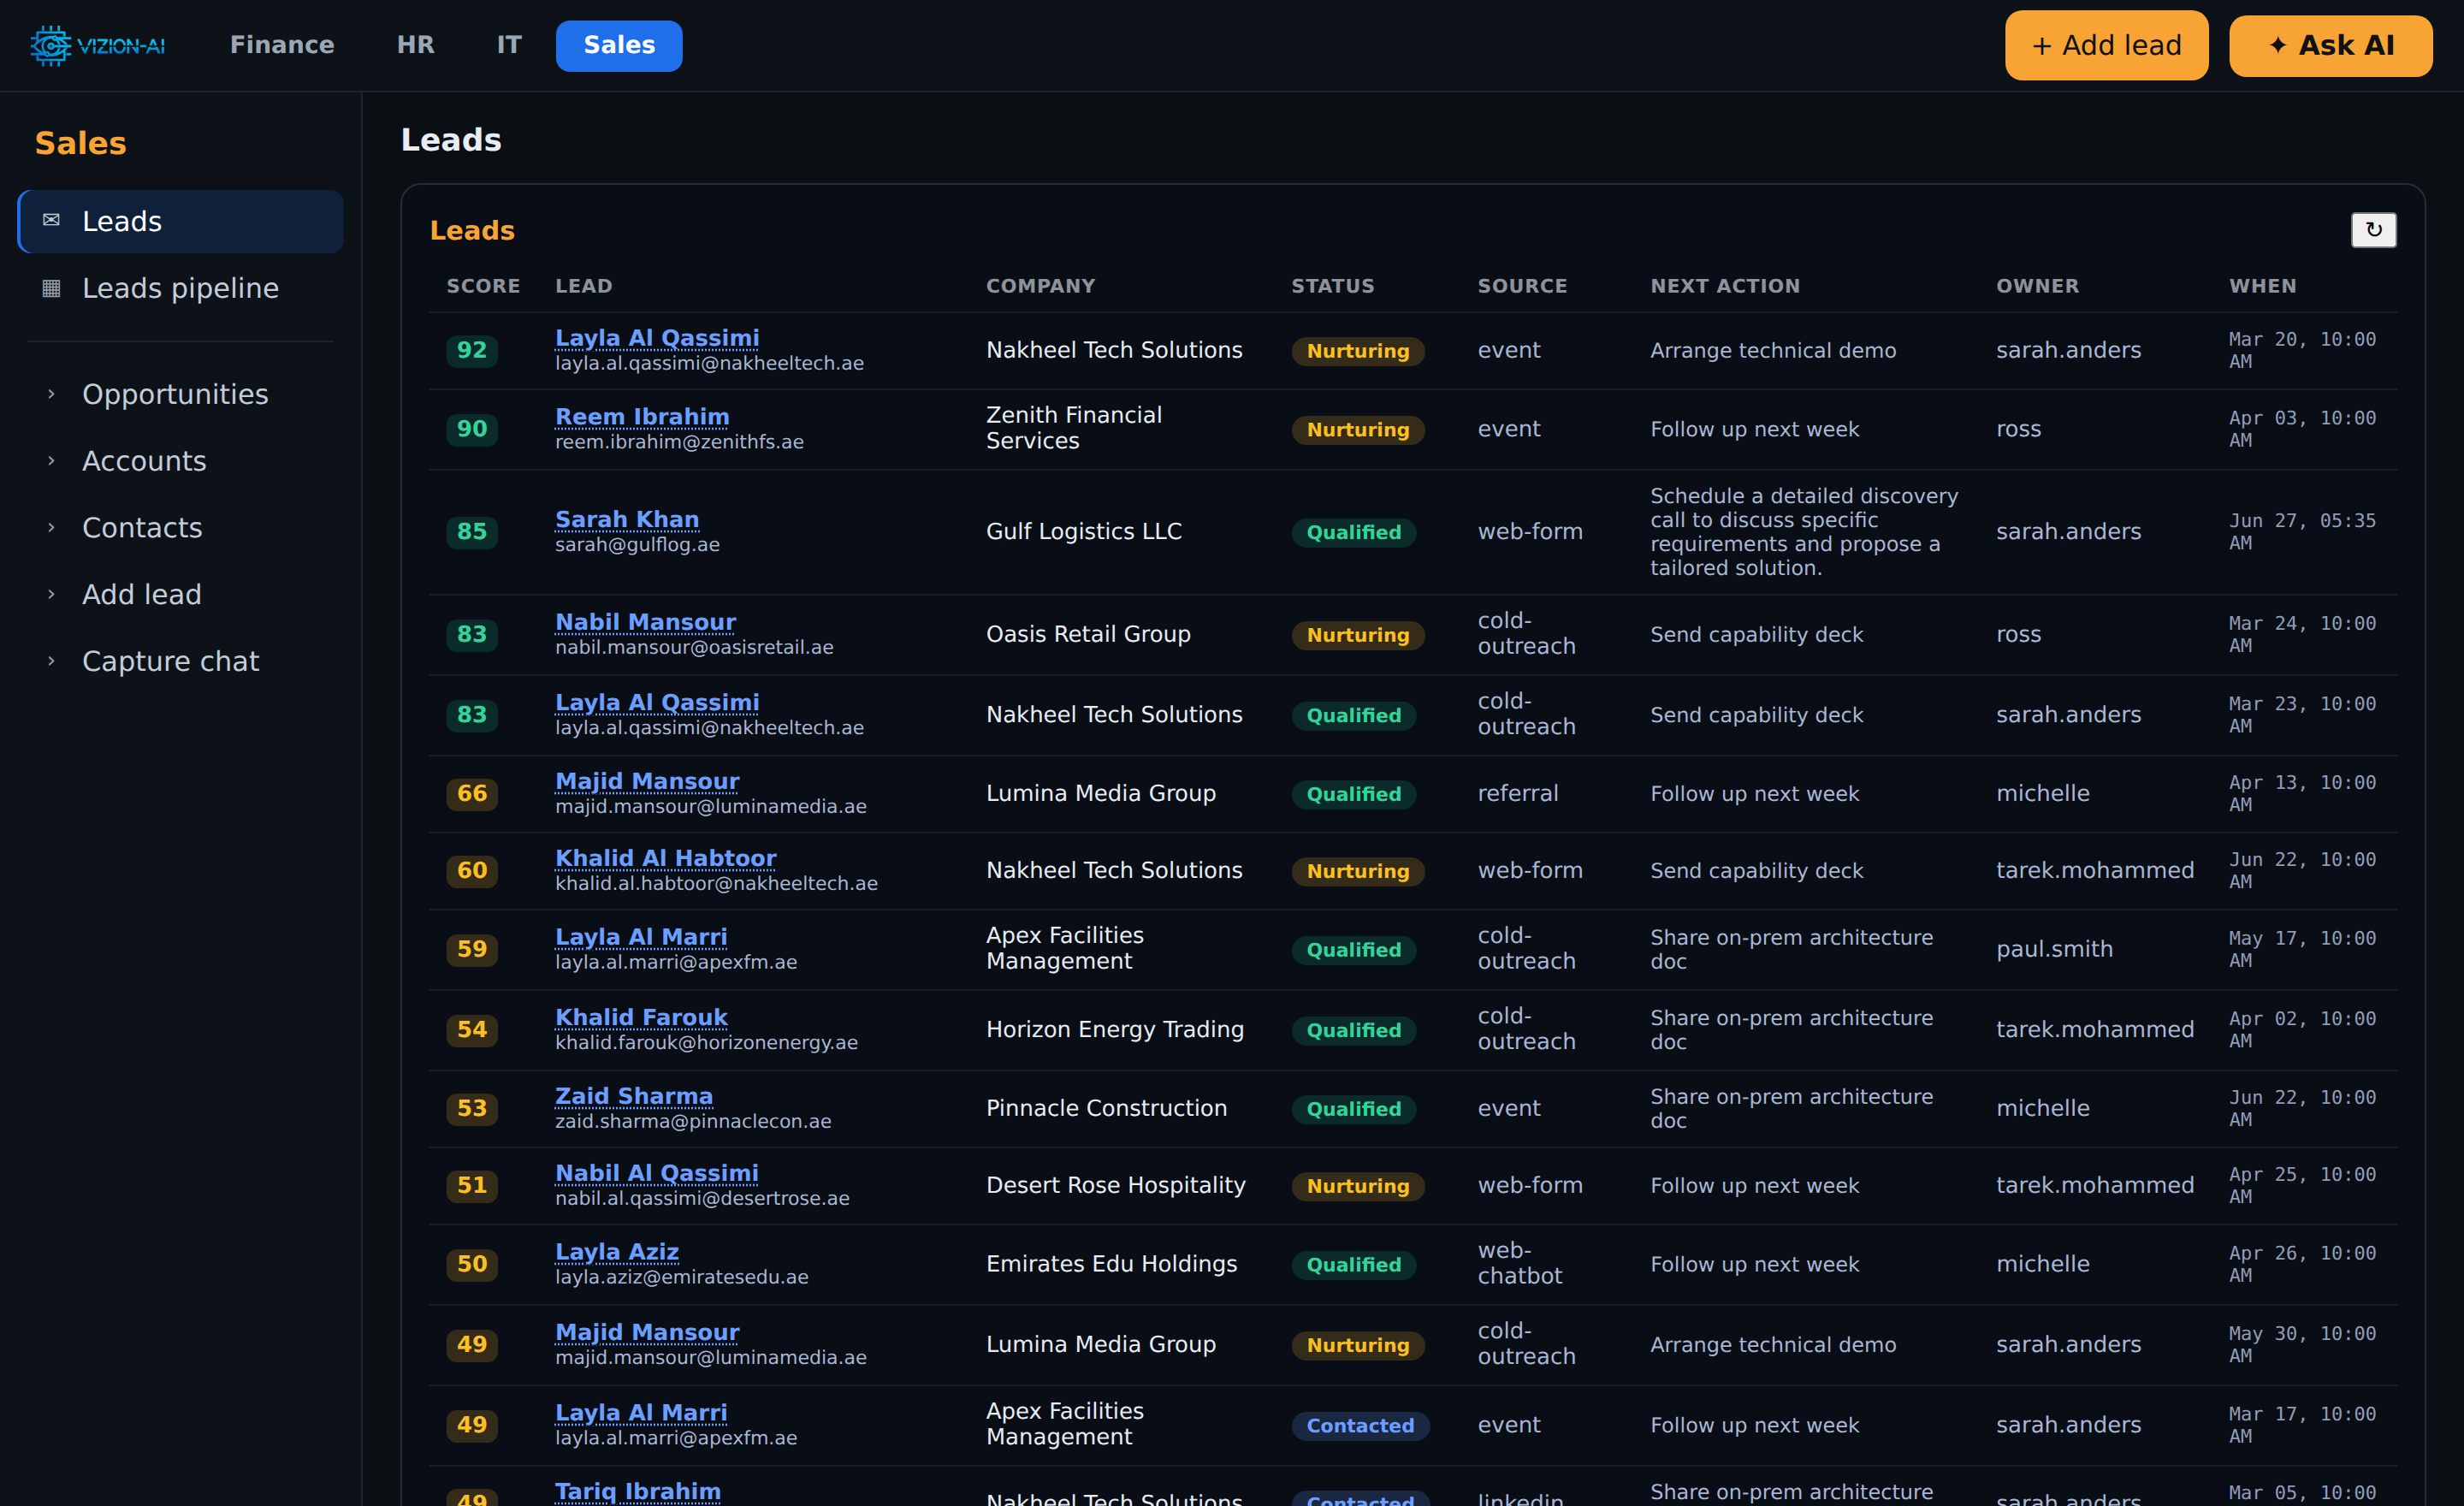Click the Horizon Energy Trading company cell
The height and width of the screenshot is (1506, 2464).
coord(1115,1030)
